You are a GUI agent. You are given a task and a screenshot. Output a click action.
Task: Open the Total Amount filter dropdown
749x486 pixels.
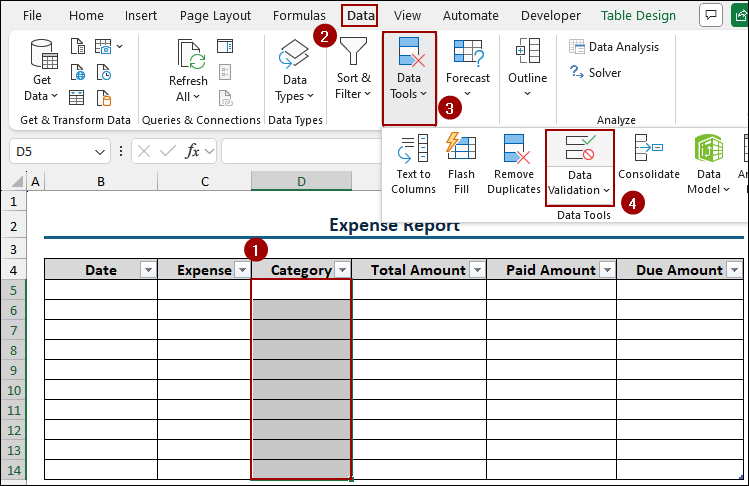click(477, 270)
